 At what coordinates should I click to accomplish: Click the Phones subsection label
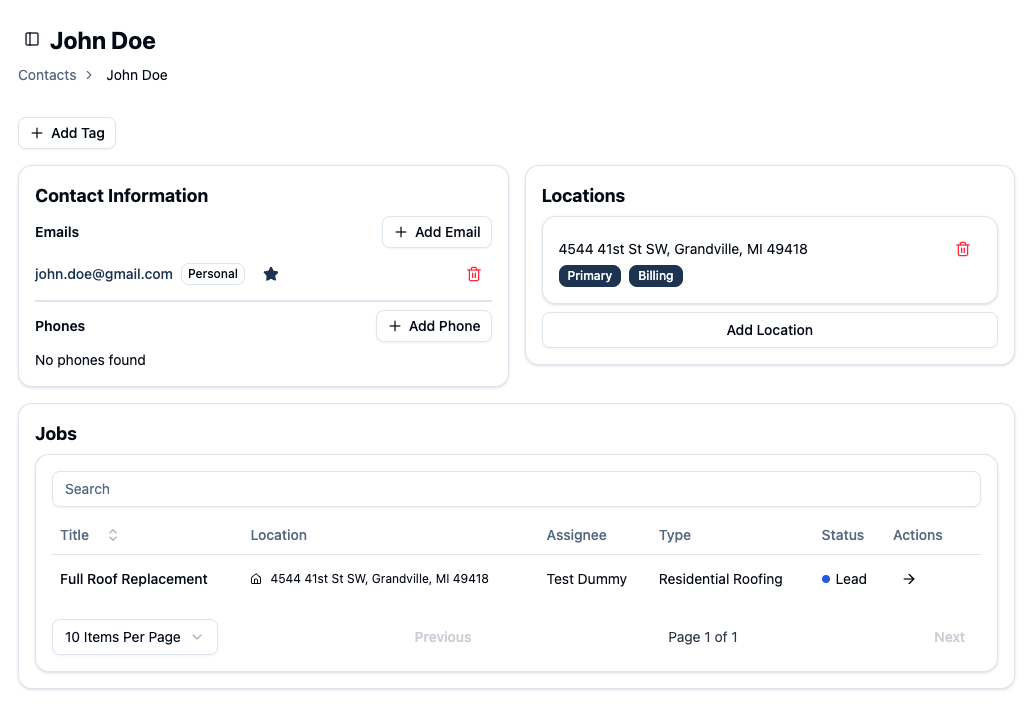point(60,326)
